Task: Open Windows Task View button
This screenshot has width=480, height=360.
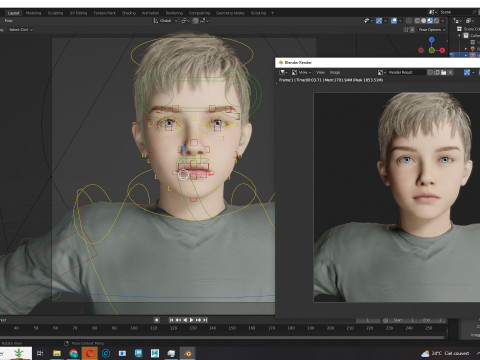Action: tap(40, 353)
